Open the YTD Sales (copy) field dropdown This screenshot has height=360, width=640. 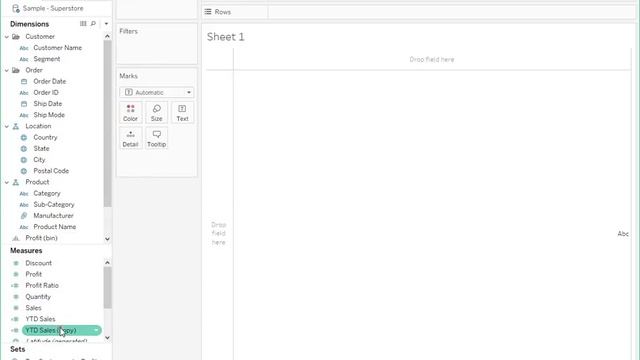tap(96, 330)
